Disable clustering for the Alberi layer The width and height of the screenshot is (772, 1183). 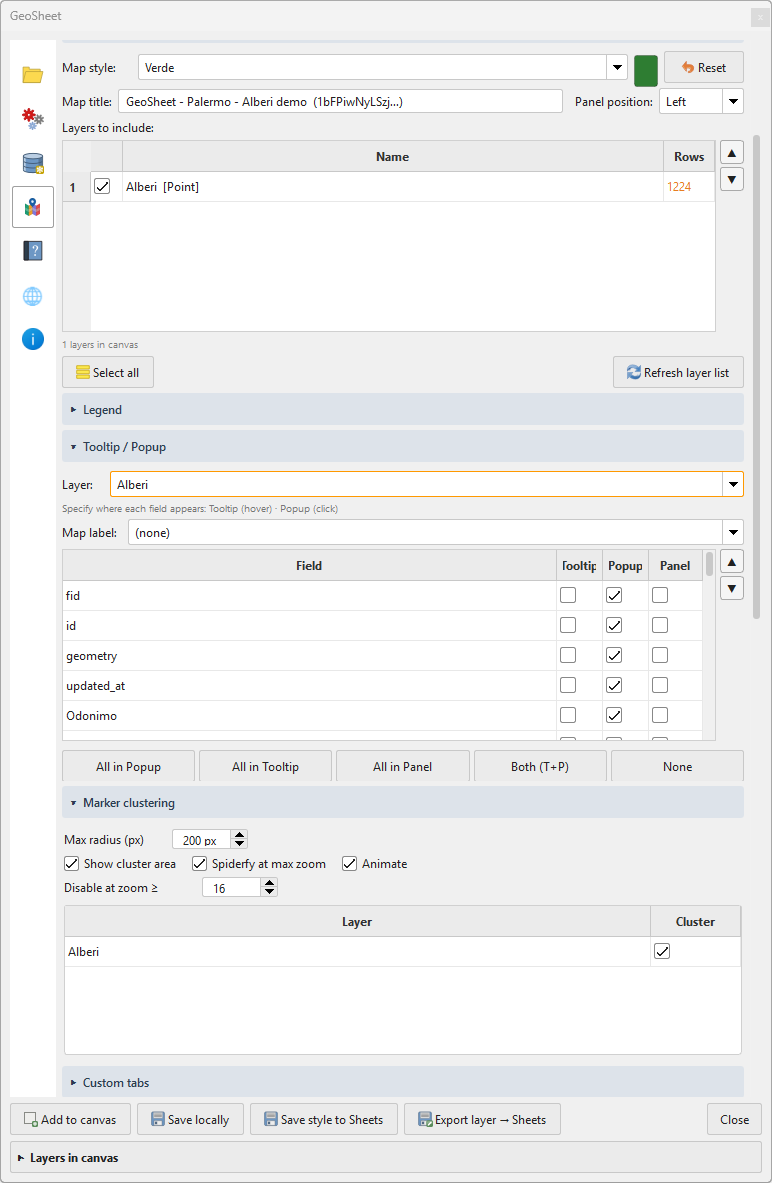[662, 951]
